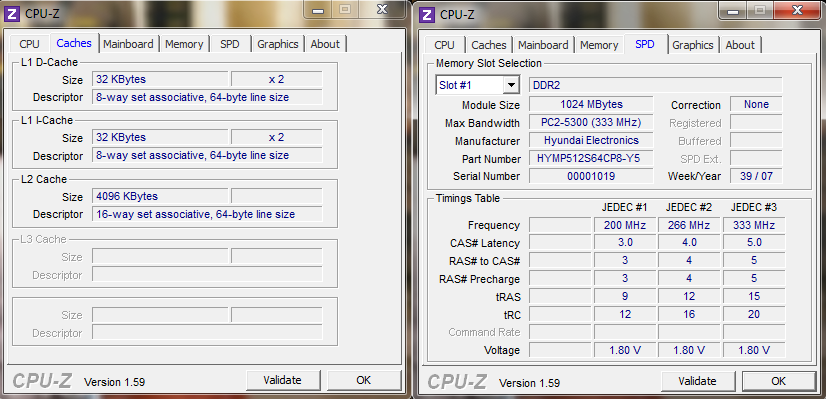This screenshot has height=399, width=826.
Task: Click the JEDEC #1 frequency 200 MHz
Action: pos(625,225)
